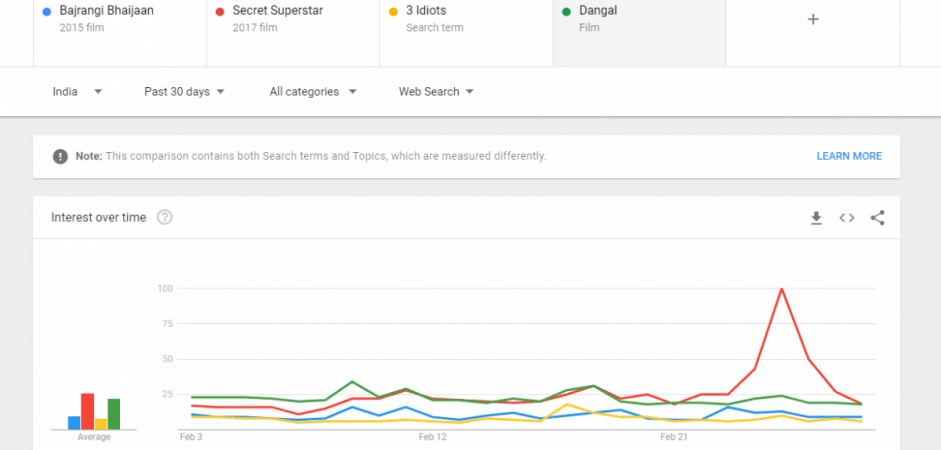Click the blue Bajrangi Bhaijaan average bar
The image size is (941, 450).
74,423
